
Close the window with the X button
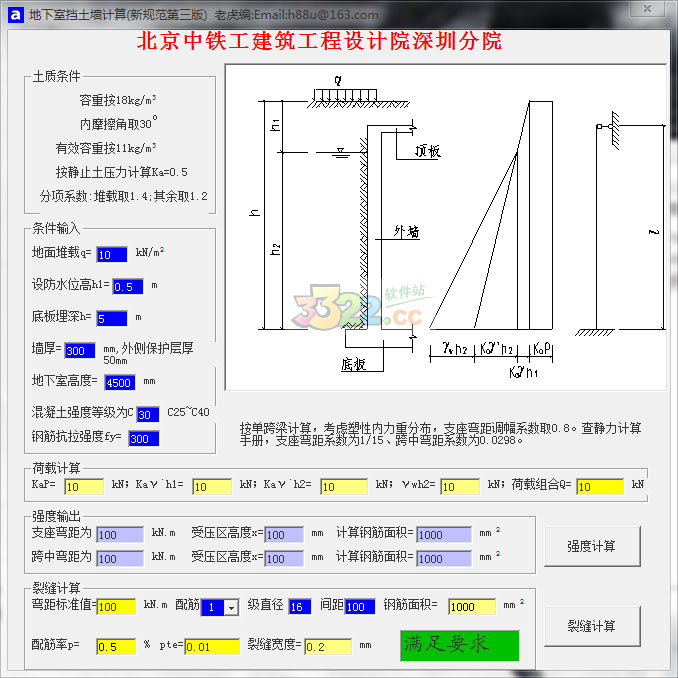pos(647,9)
